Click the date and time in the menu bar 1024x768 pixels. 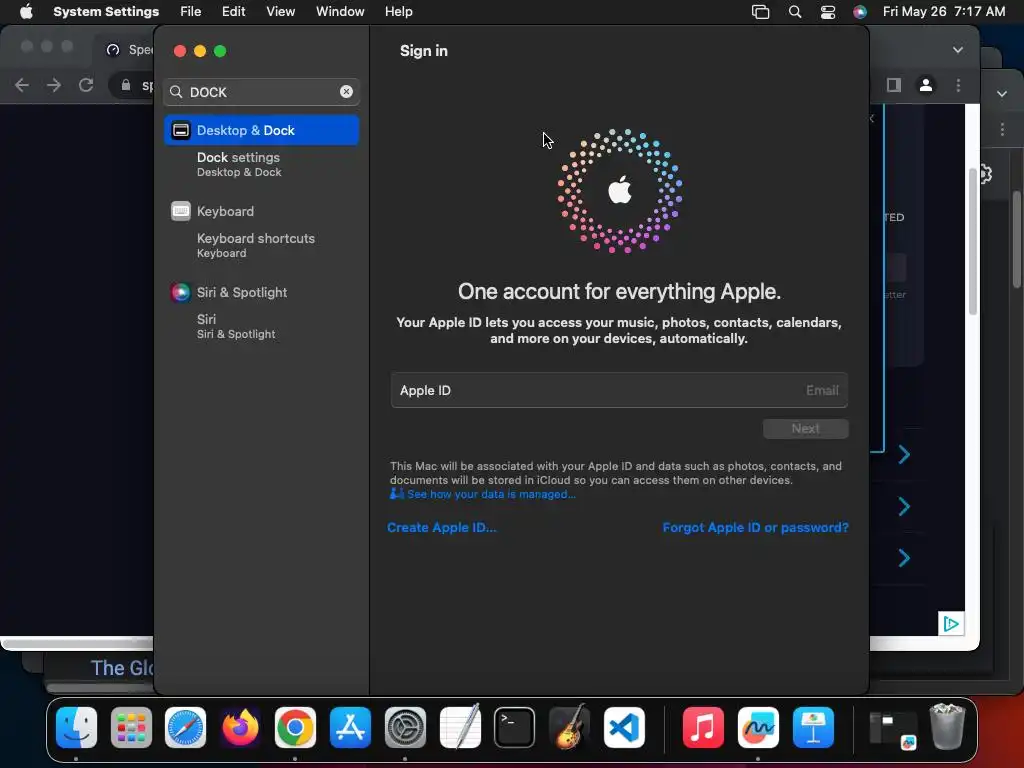point(944,12)
